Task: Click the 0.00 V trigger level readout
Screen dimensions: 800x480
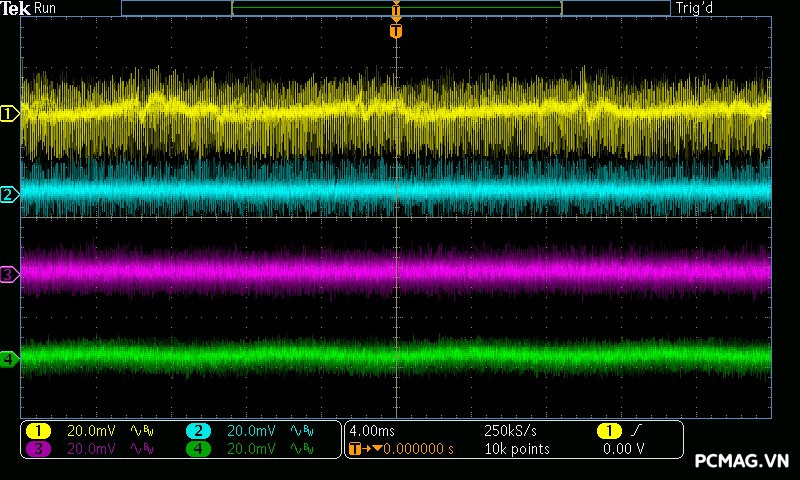Action: click(x=623, y=449)
